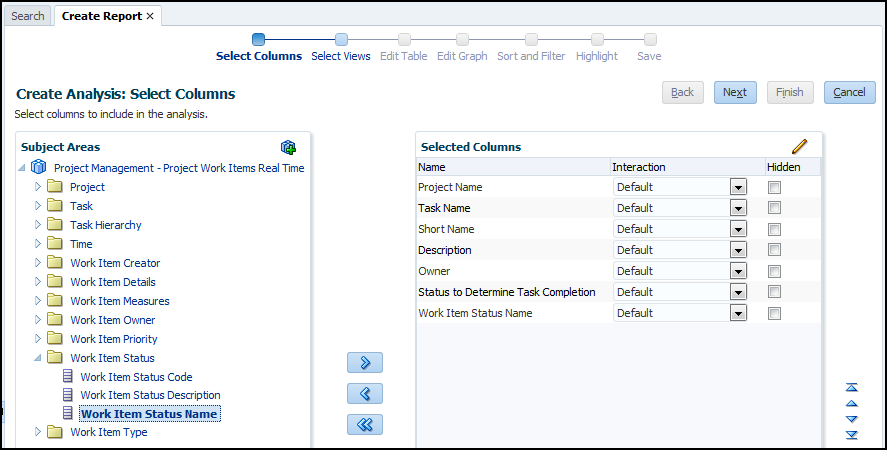887x450 pixels.
Task: Move selected column to top of list
Action: pos(852,387)
